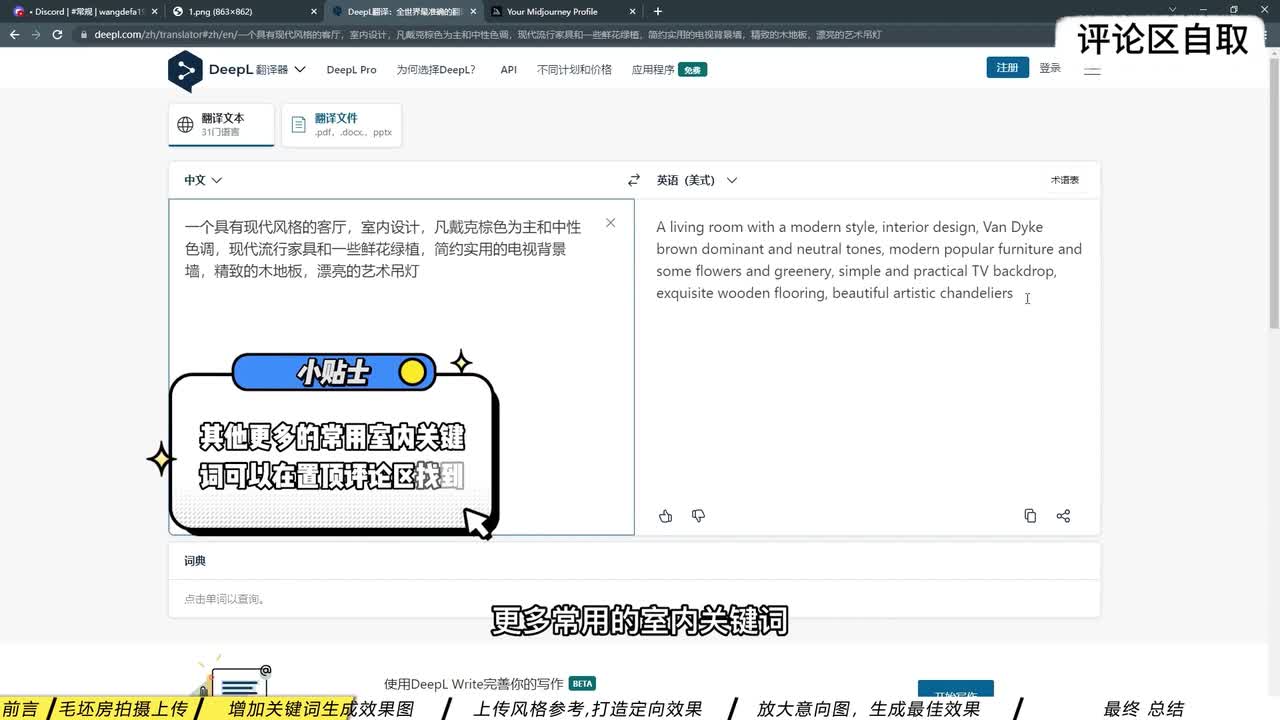Screen dimensions: 1280x720
Task: Open the DeepL Pro link
Action: (x=351, y=70)
